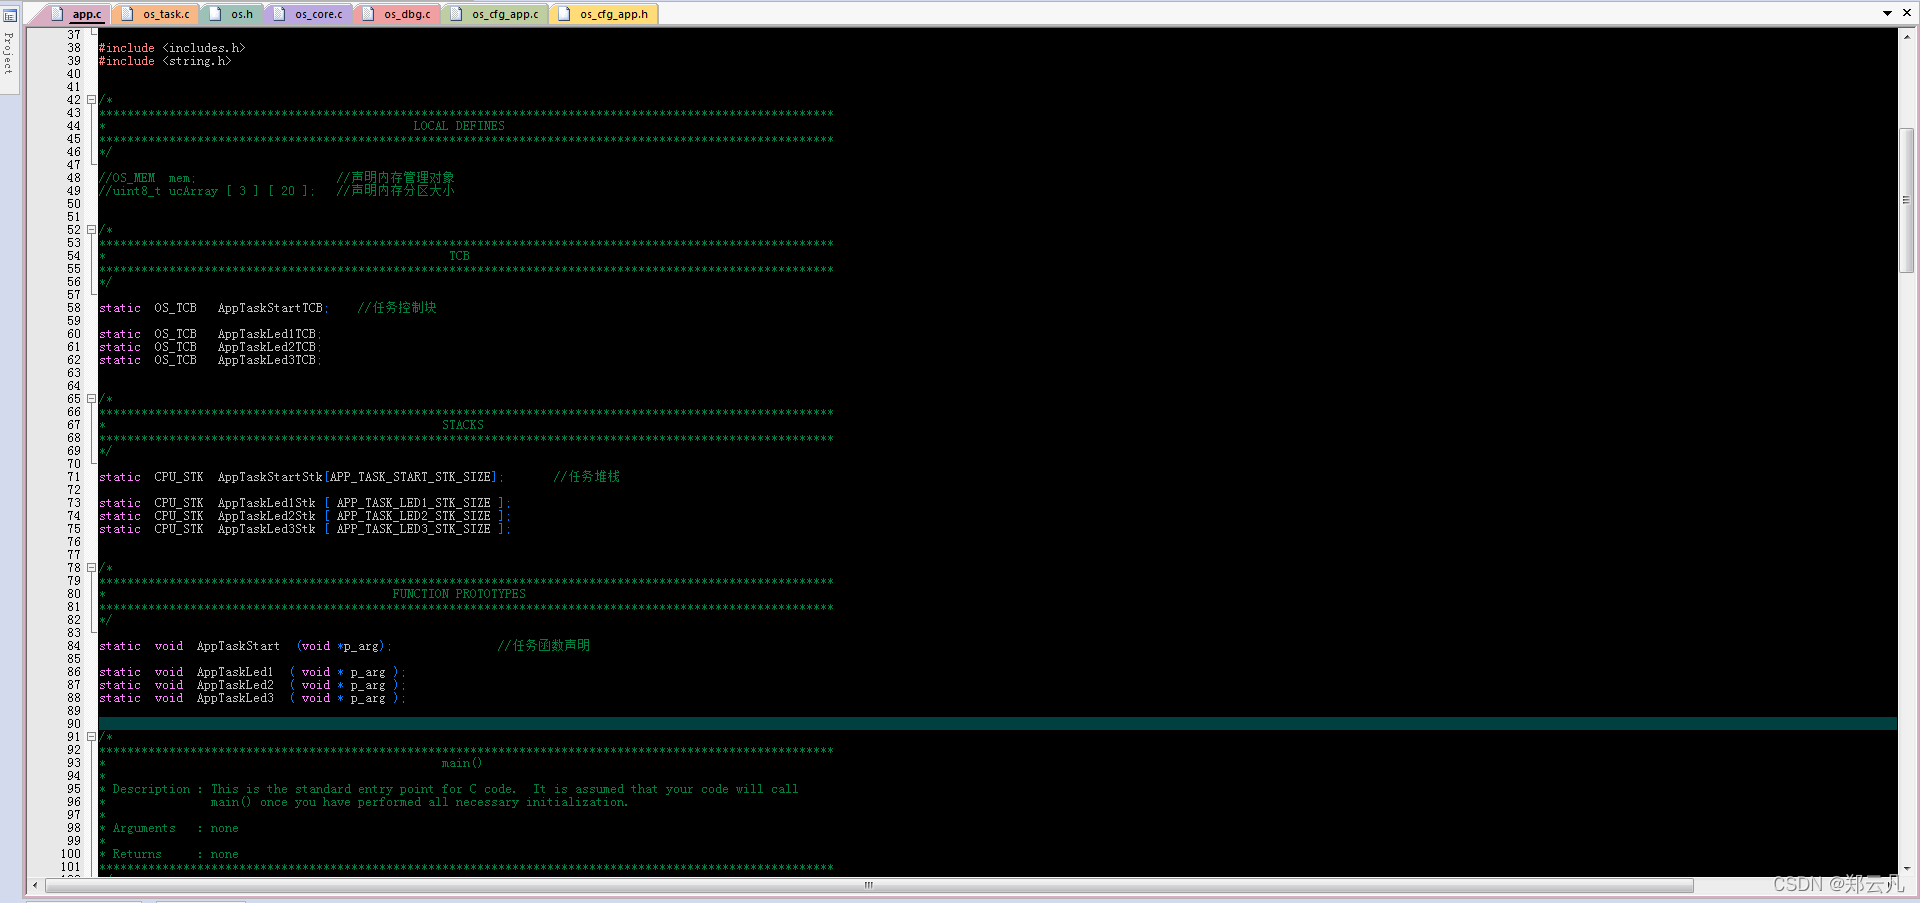Open the editor window list dropdown arrow
Image resolution: width=1920 pixels, height=903 pixels.
pos(1888,13)
